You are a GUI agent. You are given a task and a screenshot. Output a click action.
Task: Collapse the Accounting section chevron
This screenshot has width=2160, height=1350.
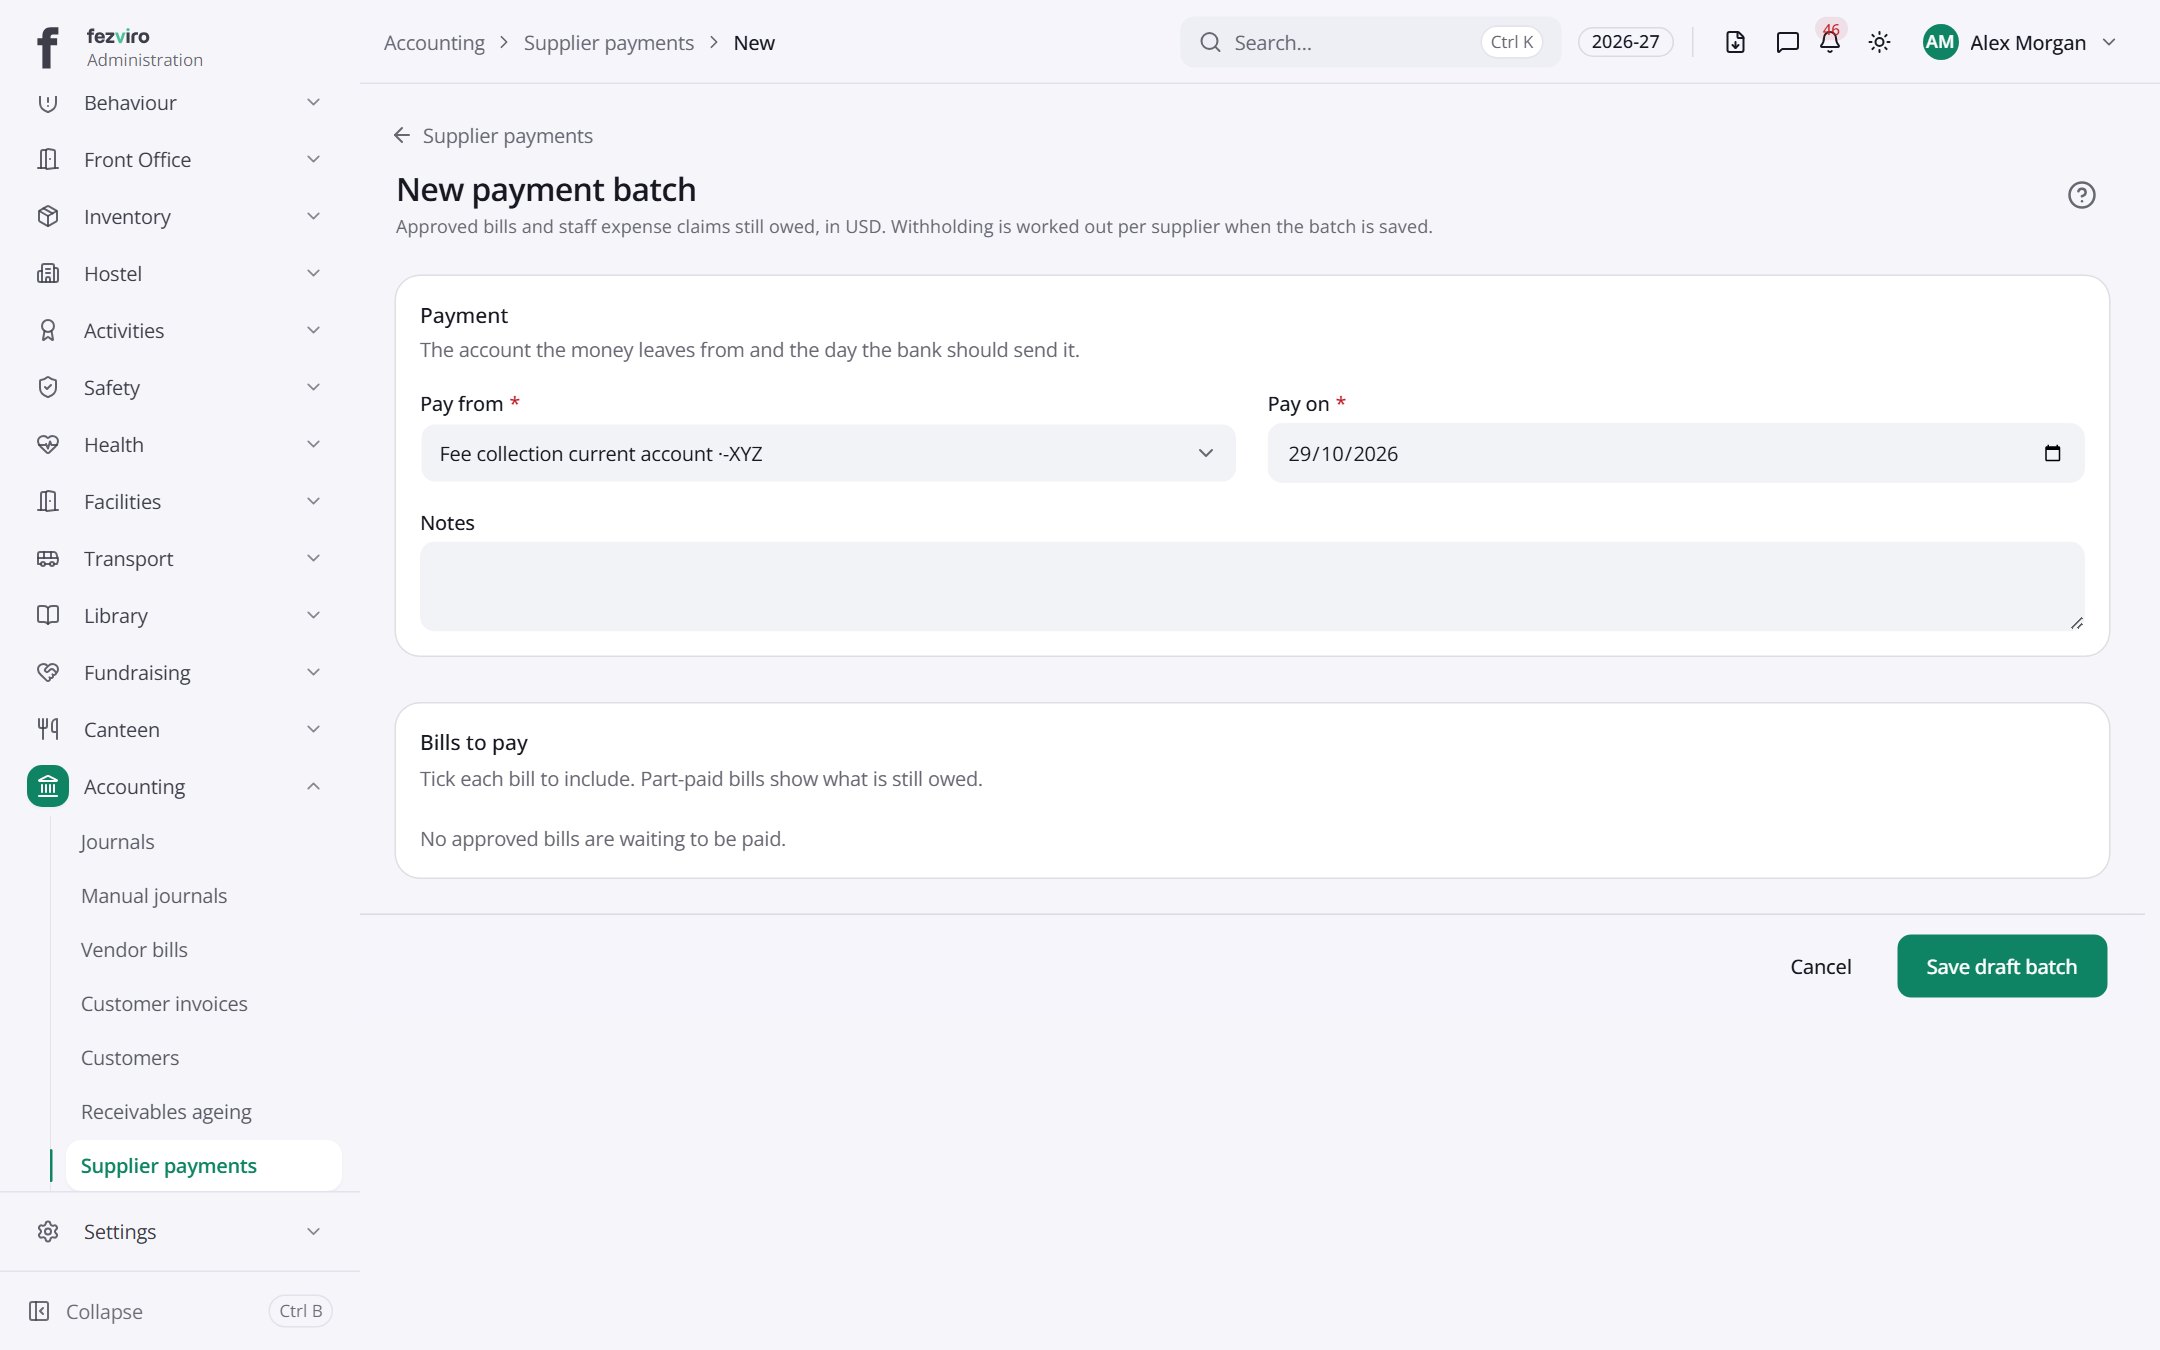(313, 787)
